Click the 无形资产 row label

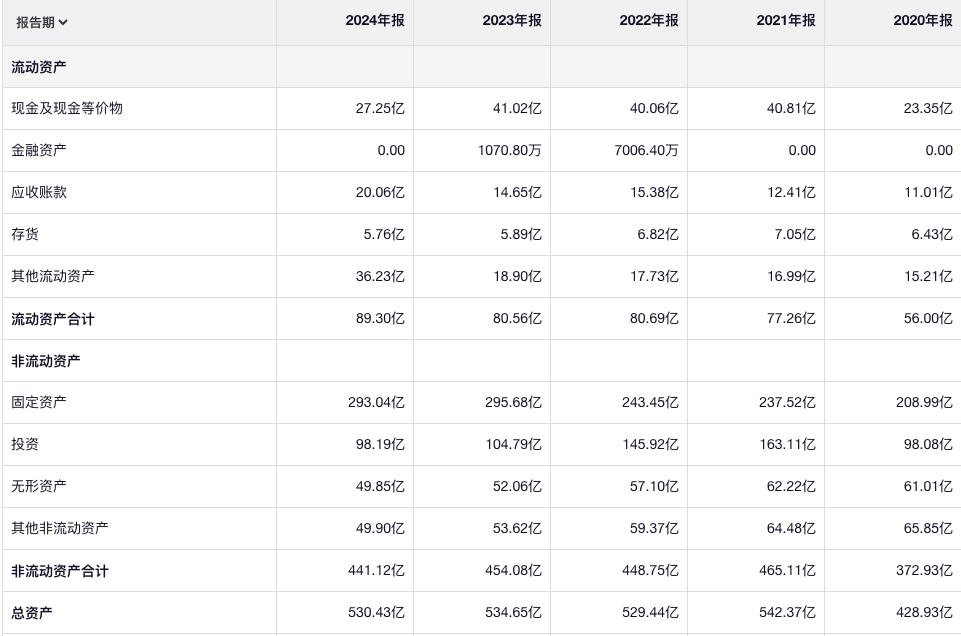pos(39,486)
